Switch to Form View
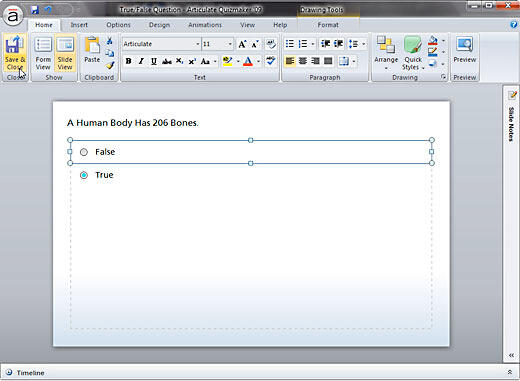This screenshot has width=520, height=381. [43, 53]
